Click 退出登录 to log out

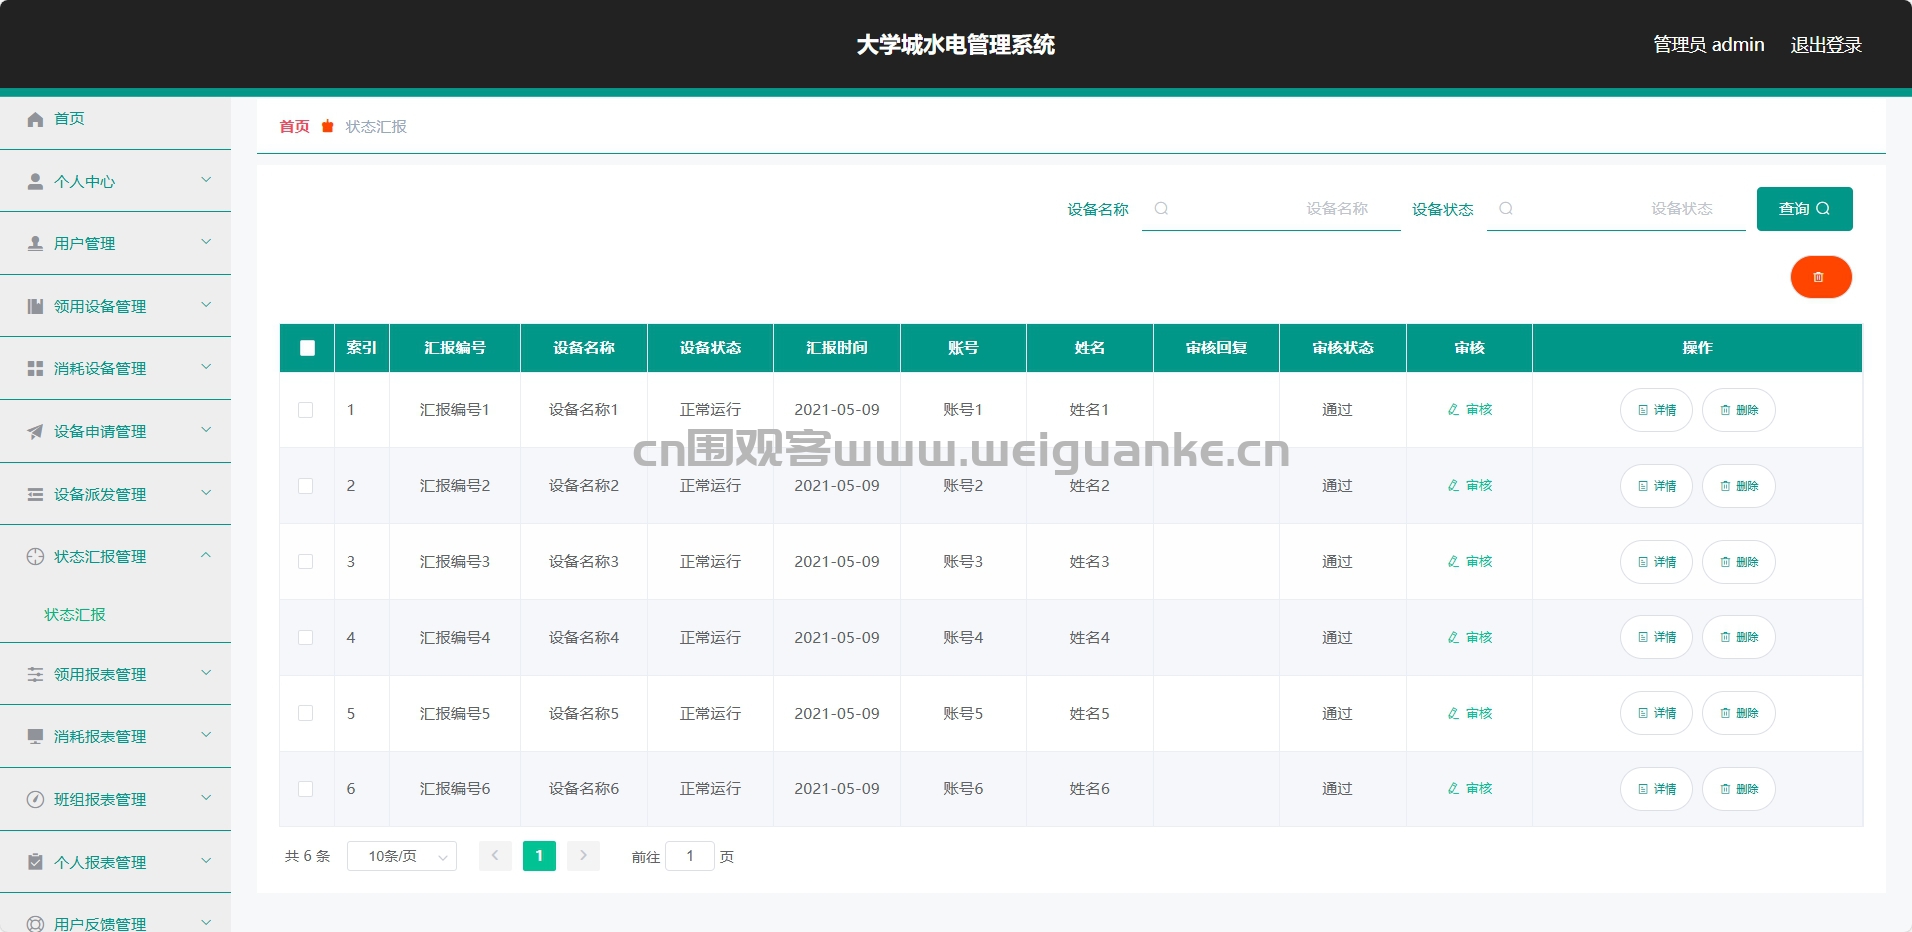(x=1826, y=45)
